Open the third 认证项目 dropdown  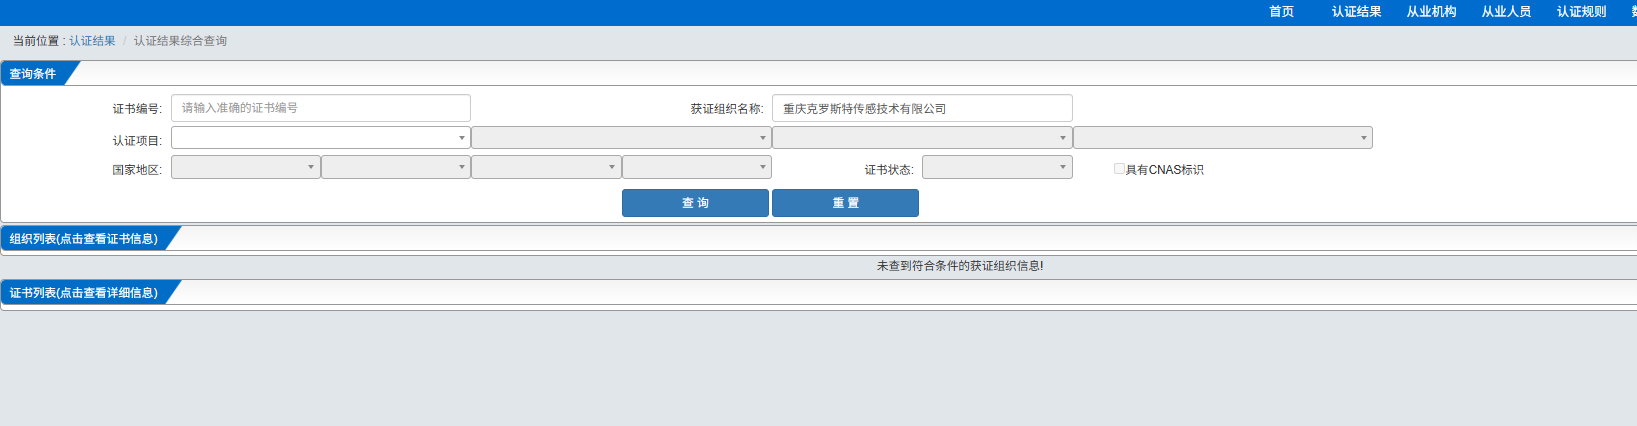922,138
